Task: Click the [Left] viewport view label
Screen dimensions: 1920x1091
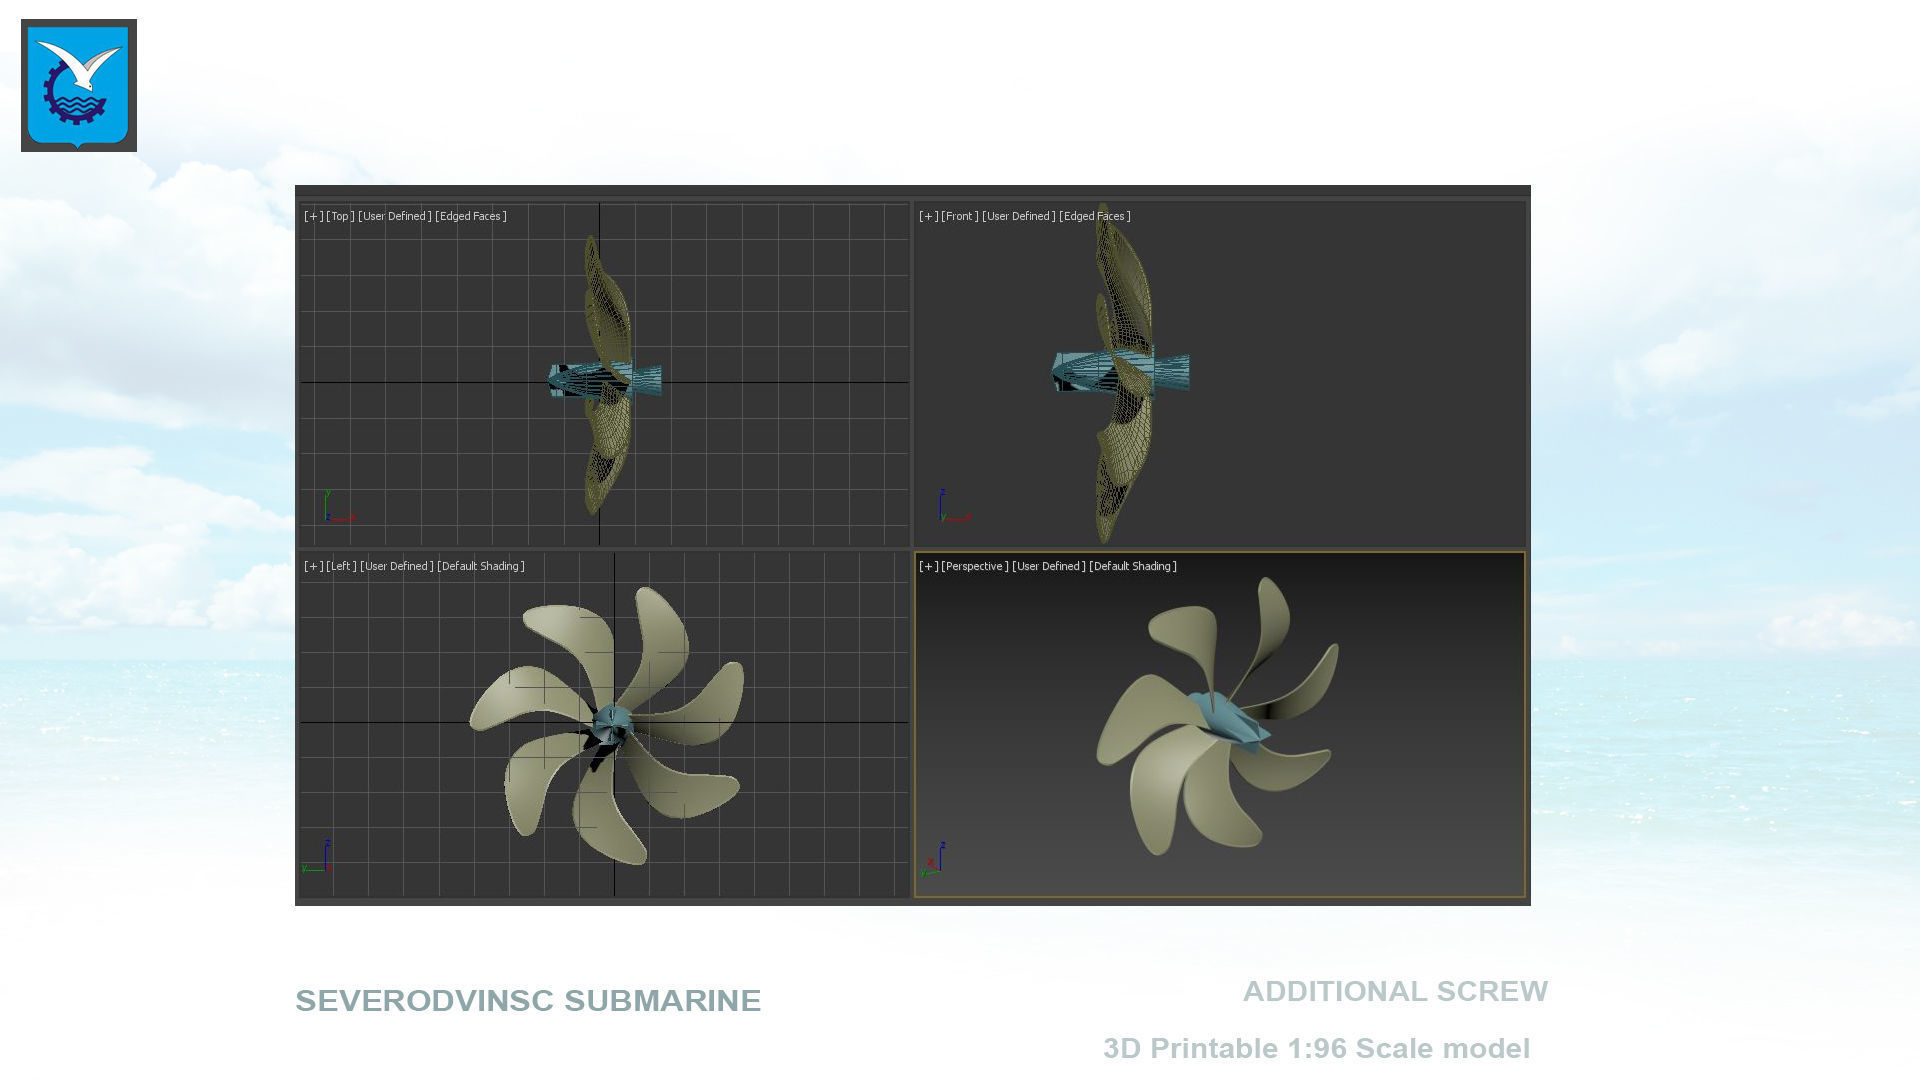Action: (341, 566)
